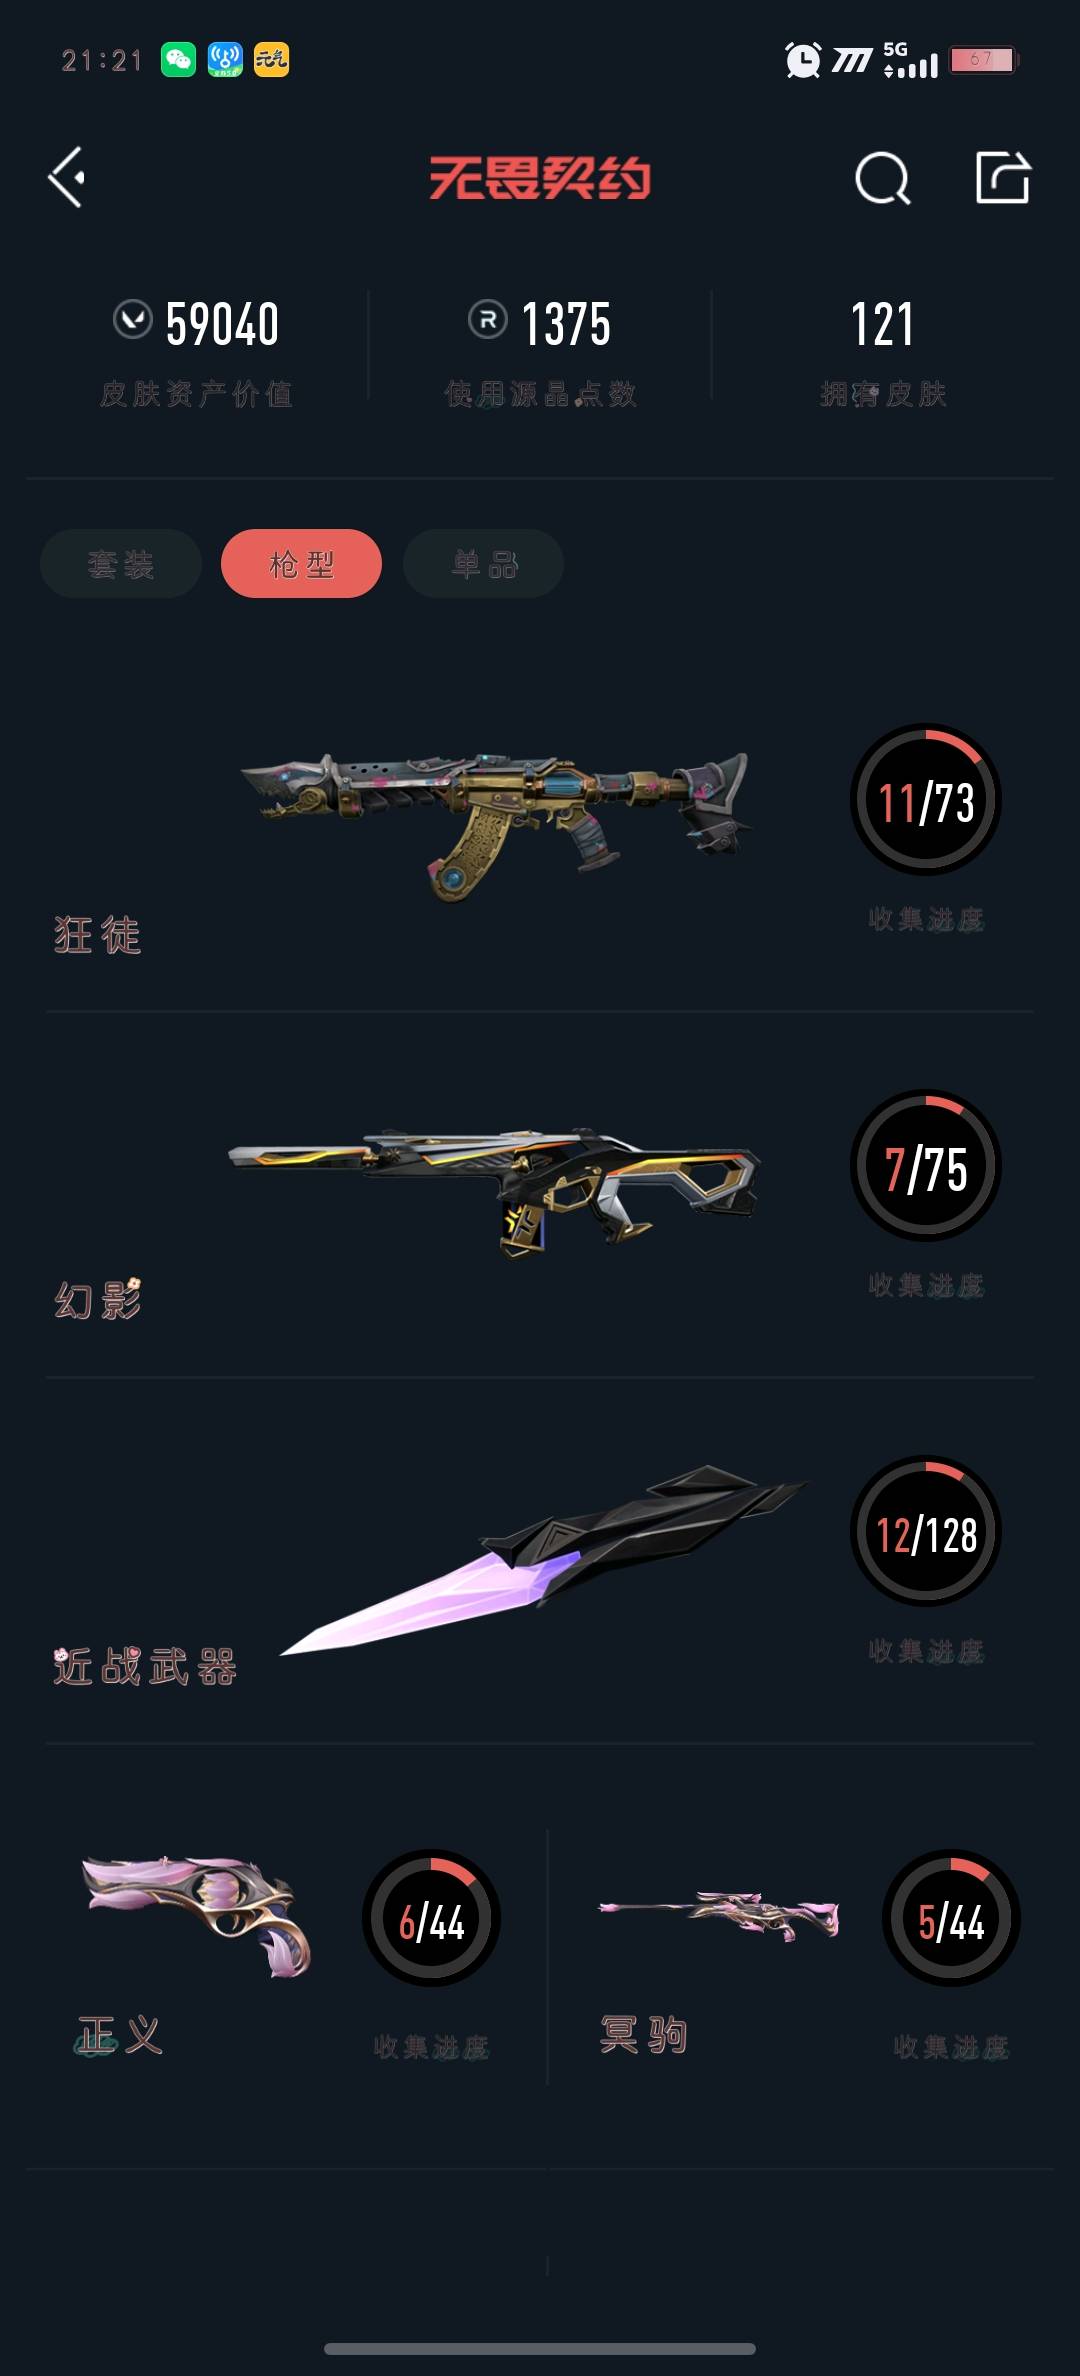The image size is (1080, 2376).
Task: Open the 正义 shotgun skin image
Action: click(197, 1914)
